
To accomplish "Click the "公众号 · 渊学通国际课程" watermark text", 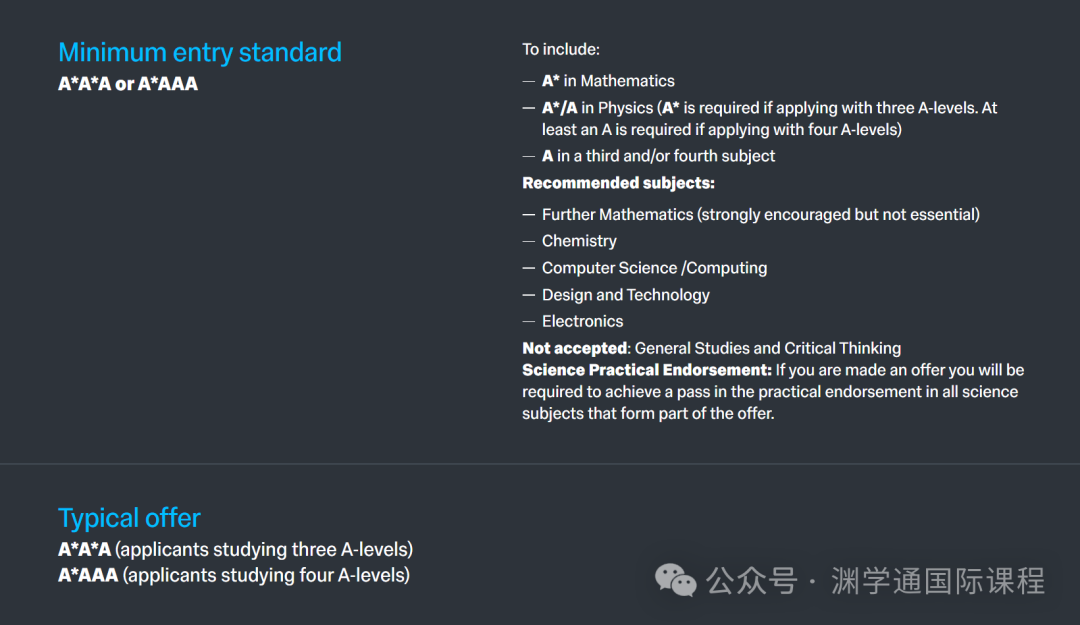I will click(x=876, y=580).
